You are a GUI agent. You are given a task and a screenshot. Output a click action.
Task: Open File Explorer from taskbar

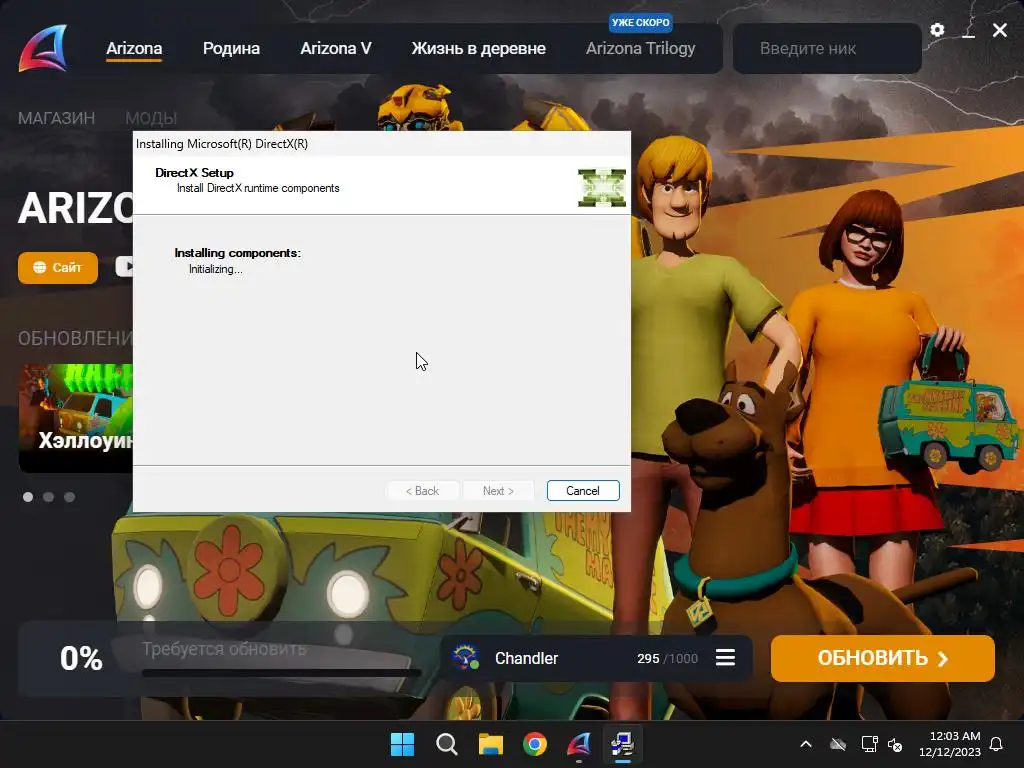point(490,744)
